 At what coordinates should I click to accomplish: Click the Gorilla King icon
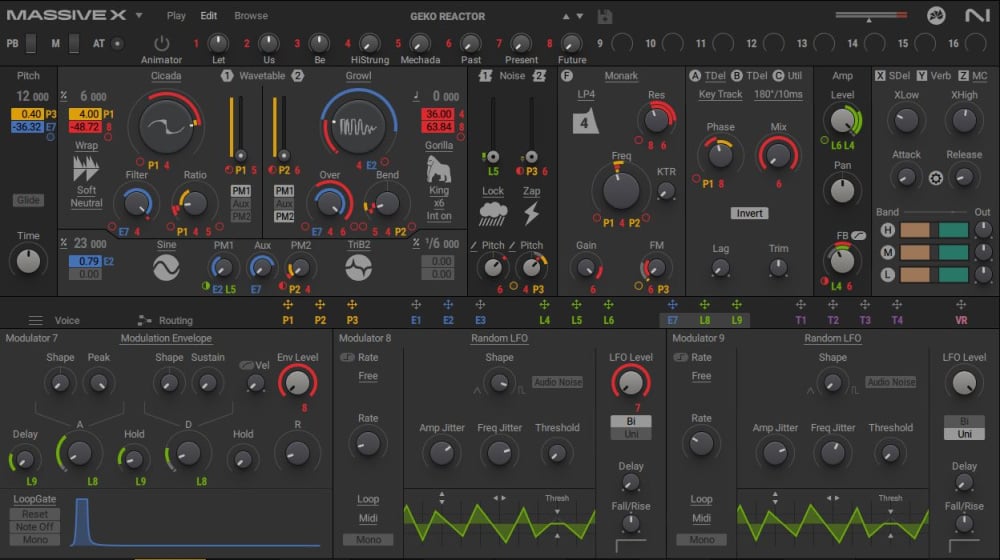coord(438,170)
